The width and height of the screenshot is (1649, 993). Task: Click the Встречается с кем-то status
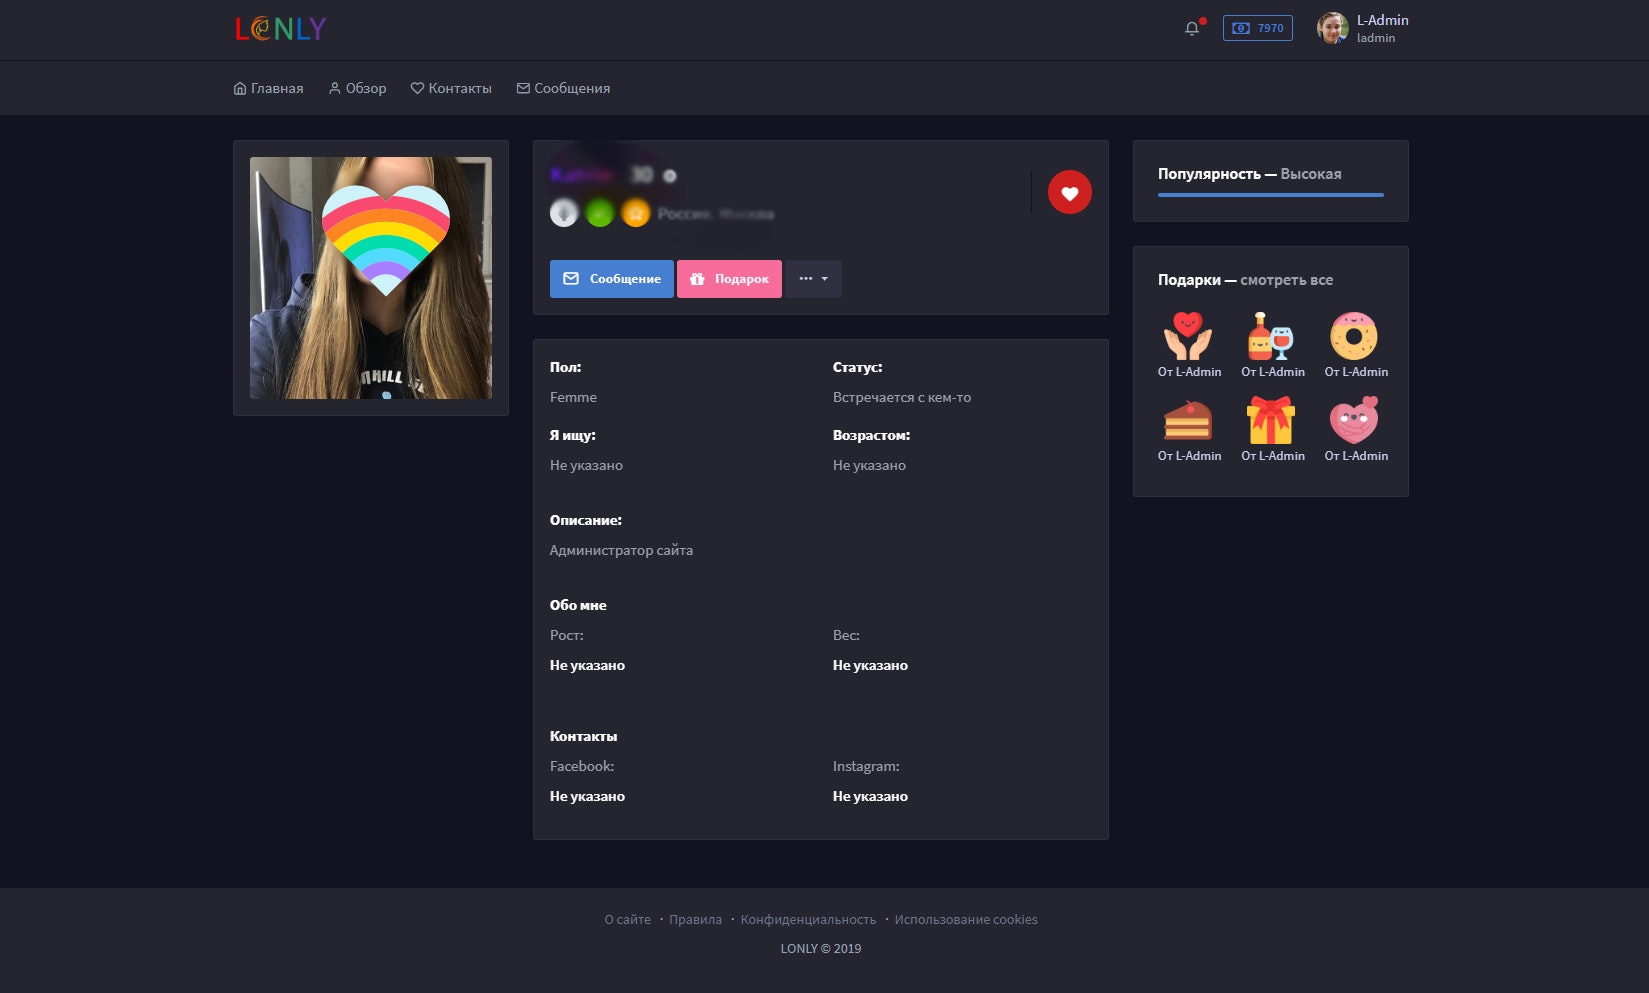[x=902, y=397]
